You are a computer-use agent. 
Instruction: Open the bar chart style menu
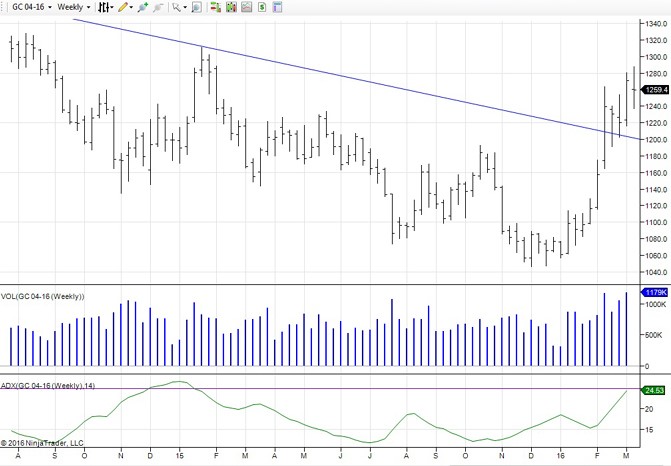pos(105,7)
